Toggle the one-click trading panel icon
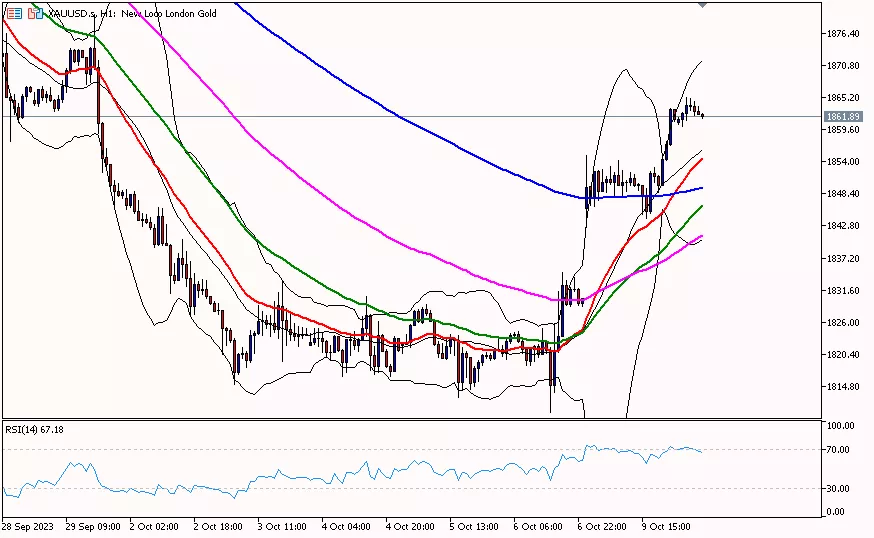This screenshot has width=874, height=538. click(35, 13)
